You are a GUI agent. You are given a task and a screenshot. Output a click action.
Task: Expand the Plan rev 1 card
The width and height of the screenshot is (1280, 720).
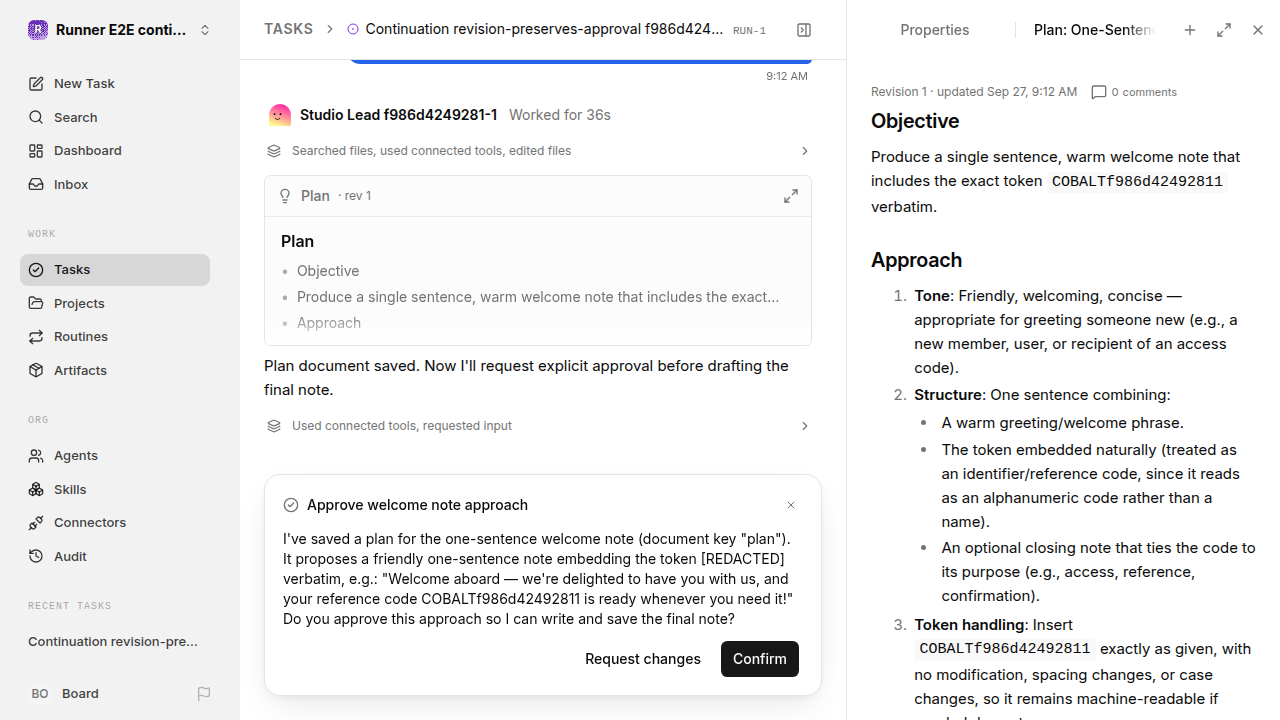[791, 196]
